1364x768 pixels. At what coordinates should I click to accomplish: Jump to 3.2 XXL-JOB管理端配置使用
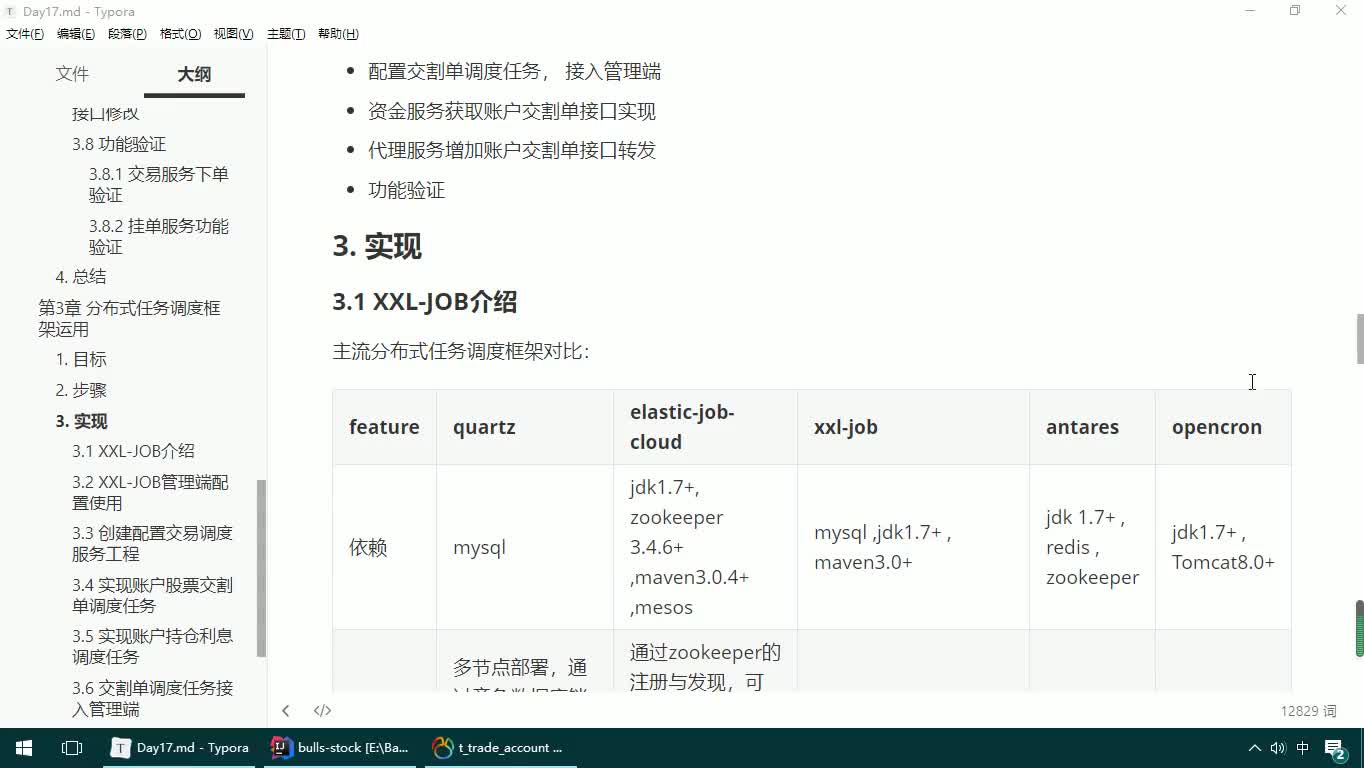point(150,492)
